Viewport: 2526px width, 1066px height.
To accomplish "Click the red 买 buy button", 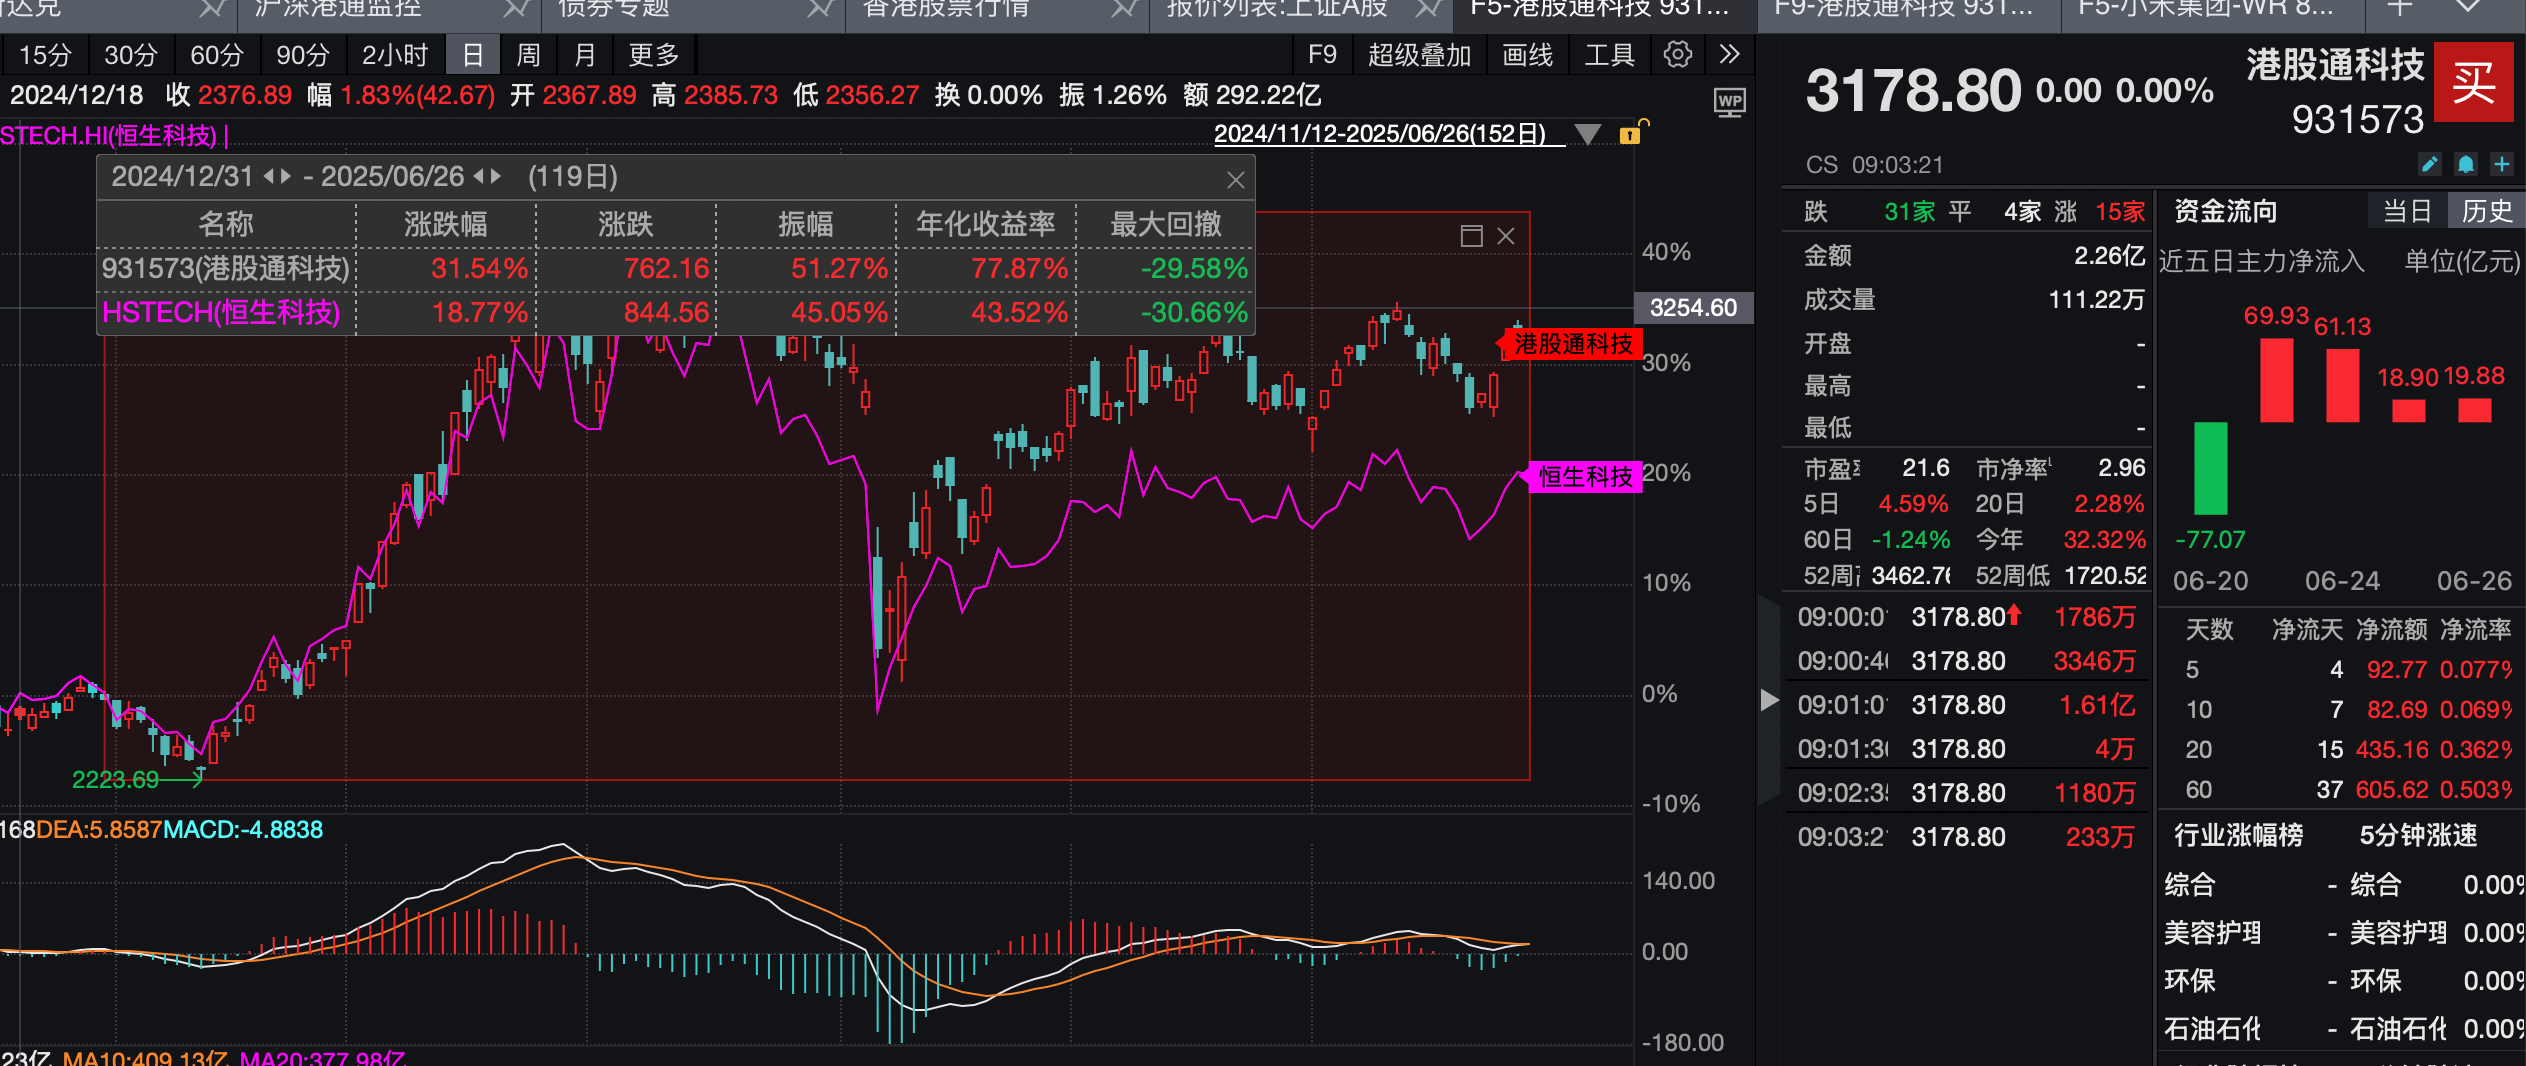I will pyautogui.click(x=2474, y=82).
